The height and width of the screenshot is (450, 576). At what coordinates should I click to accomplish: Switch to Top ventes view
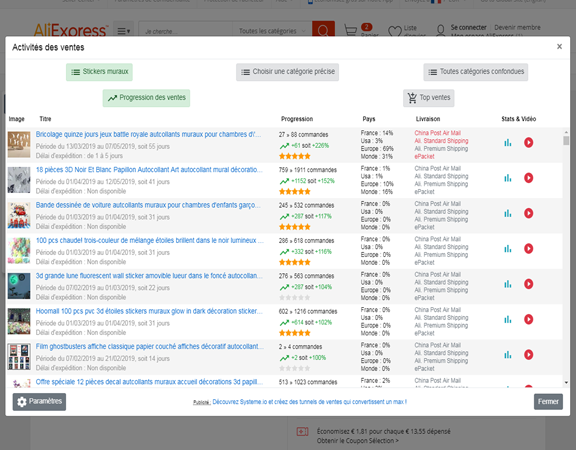coord(429,98)
